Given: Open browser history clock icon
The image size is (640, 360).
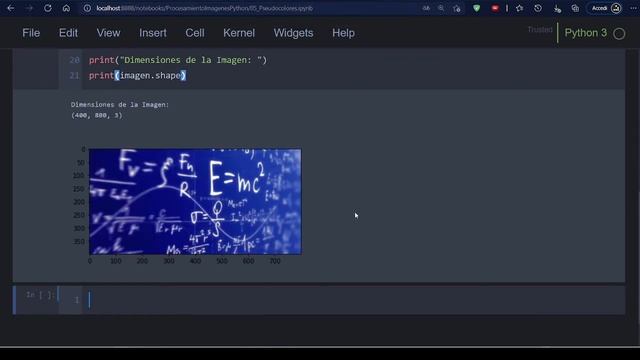Looking at the screenshot, I should pyautogui.click(x=538, y=8).
